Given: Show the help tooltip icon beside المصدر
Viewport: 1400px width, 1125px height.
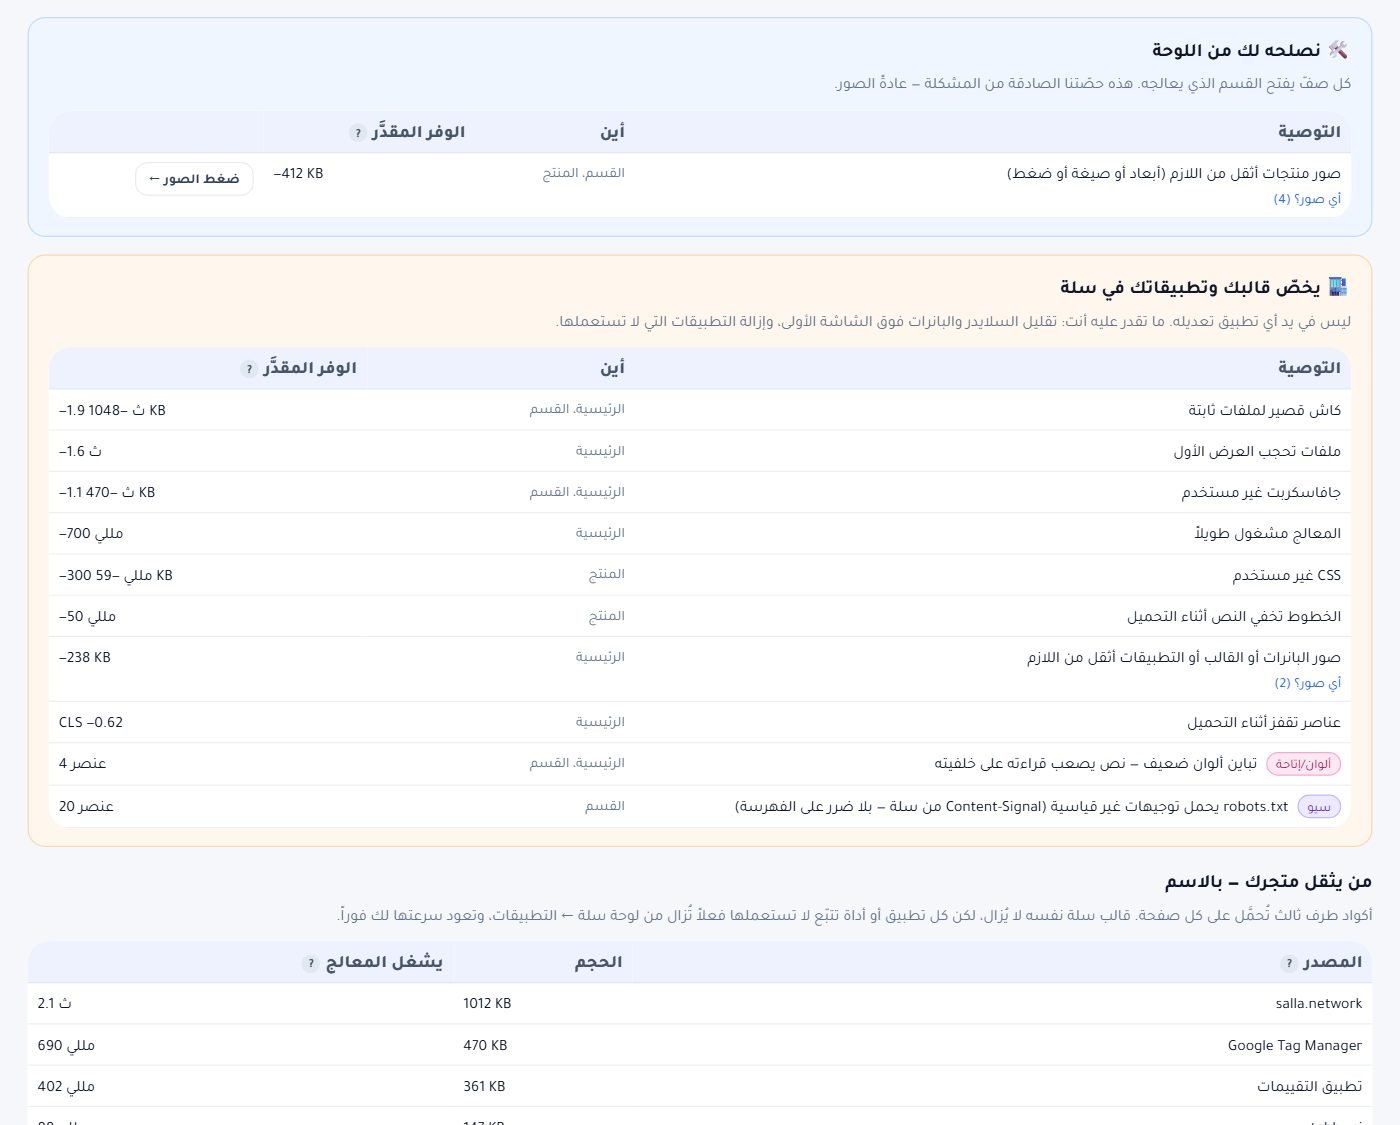Looking at the screenshot, I should pos(1288,963).
